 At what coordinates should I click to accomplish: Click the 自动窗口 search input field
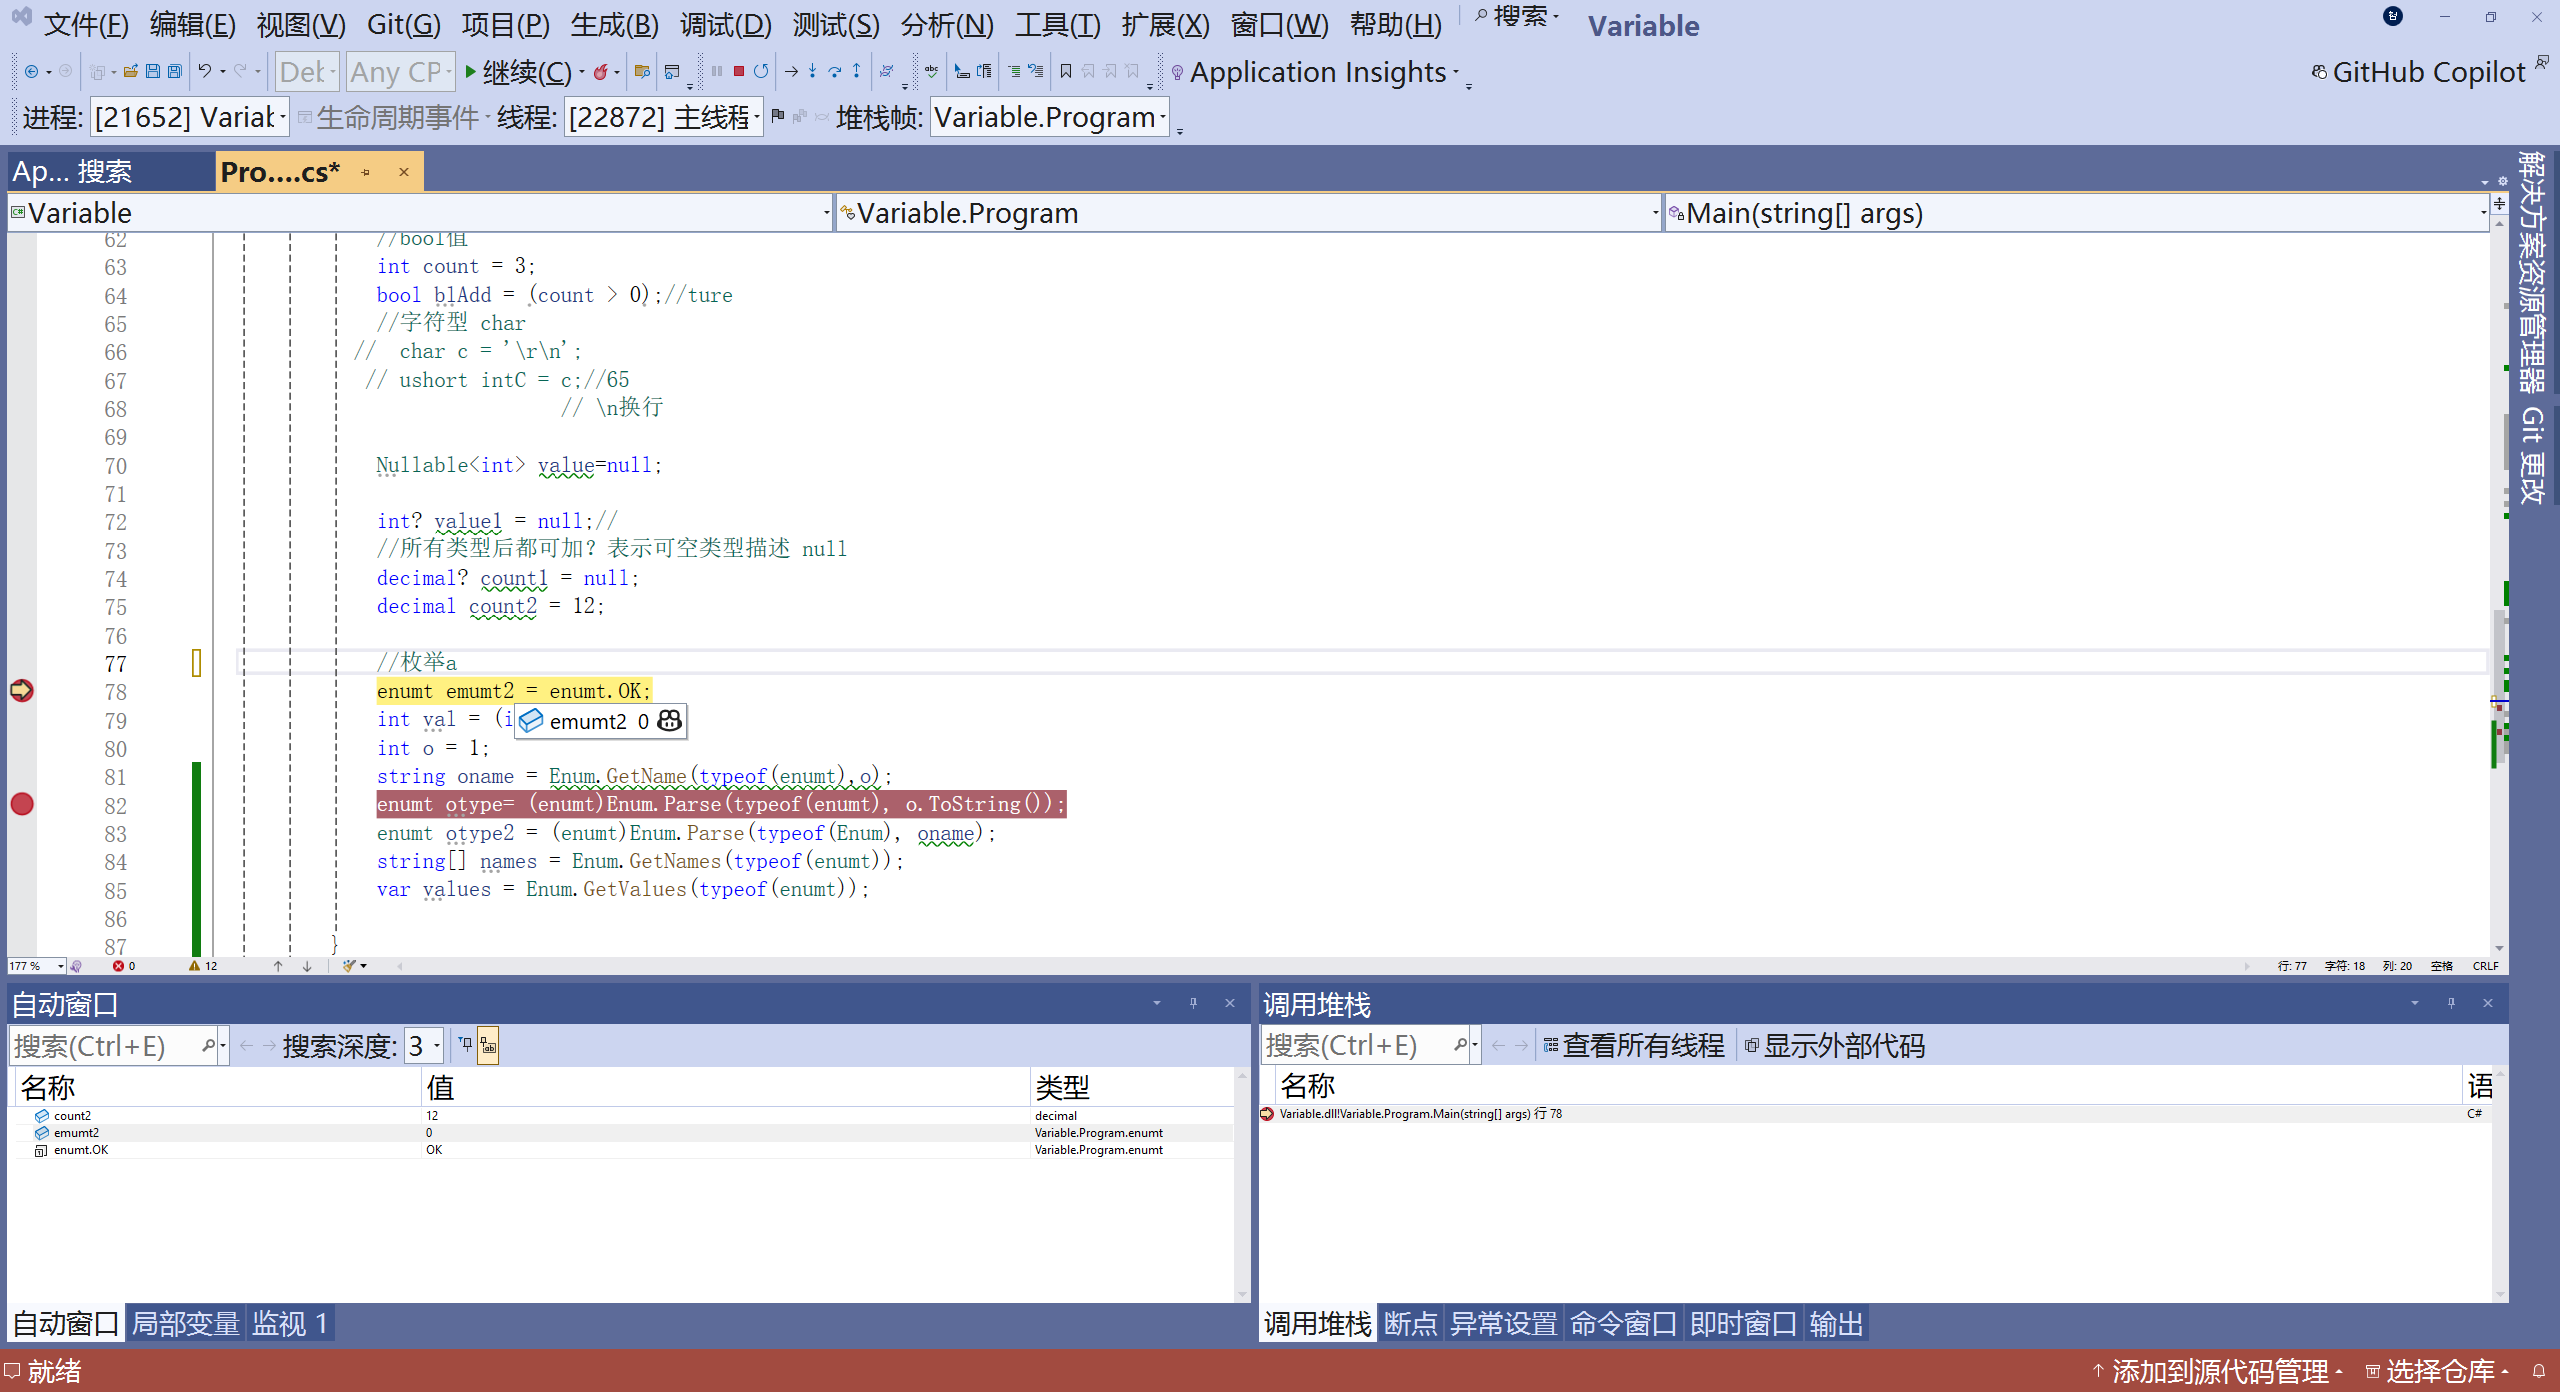[x=105, y=1046]
